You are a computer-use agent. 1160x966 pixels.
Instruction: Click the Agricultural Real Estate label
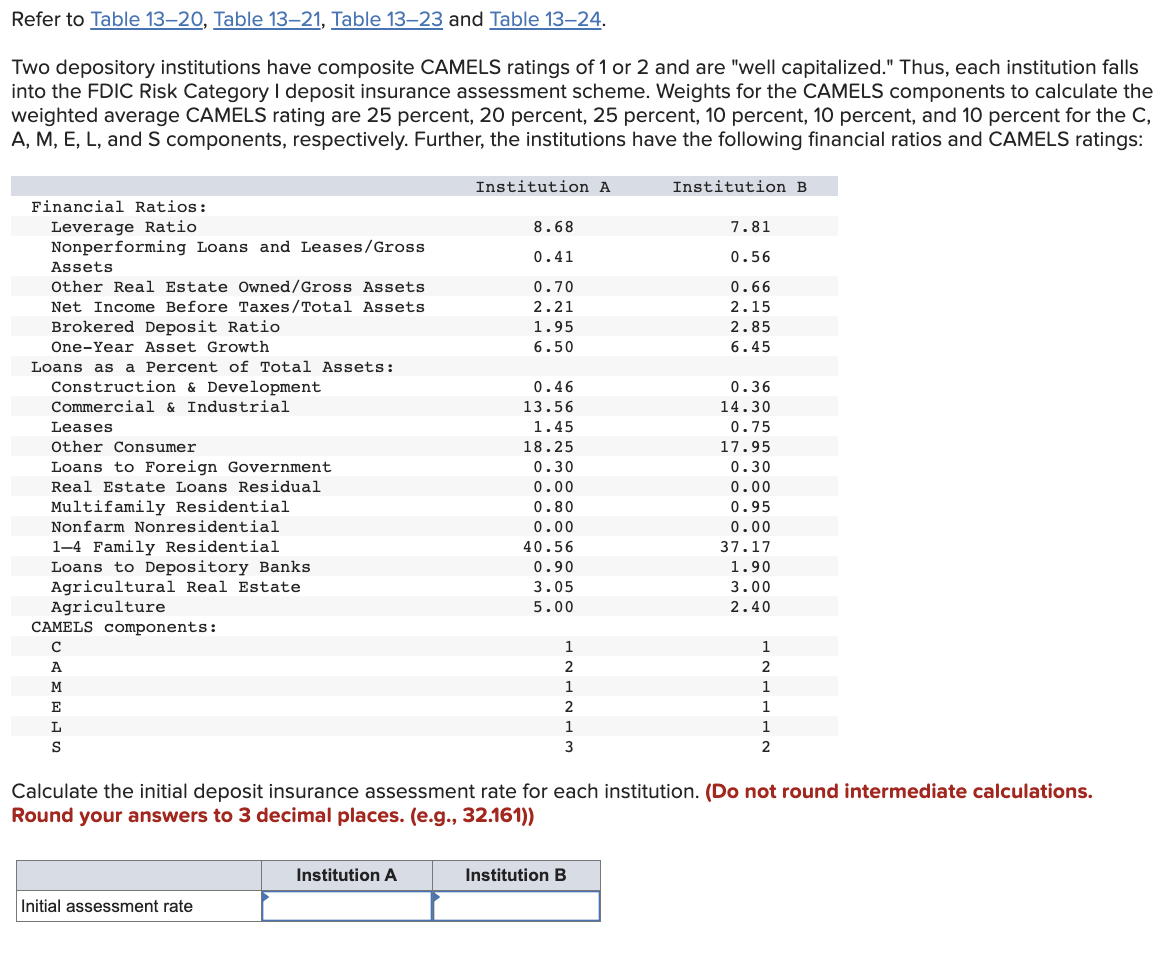click(176, 587)
